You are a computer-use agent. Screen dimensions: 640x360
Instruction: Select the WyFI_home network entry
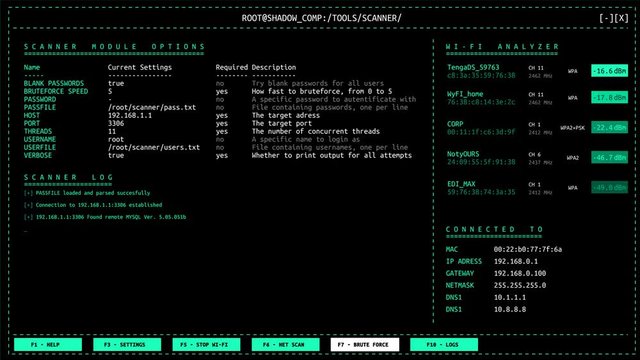[x=465, y=94]
